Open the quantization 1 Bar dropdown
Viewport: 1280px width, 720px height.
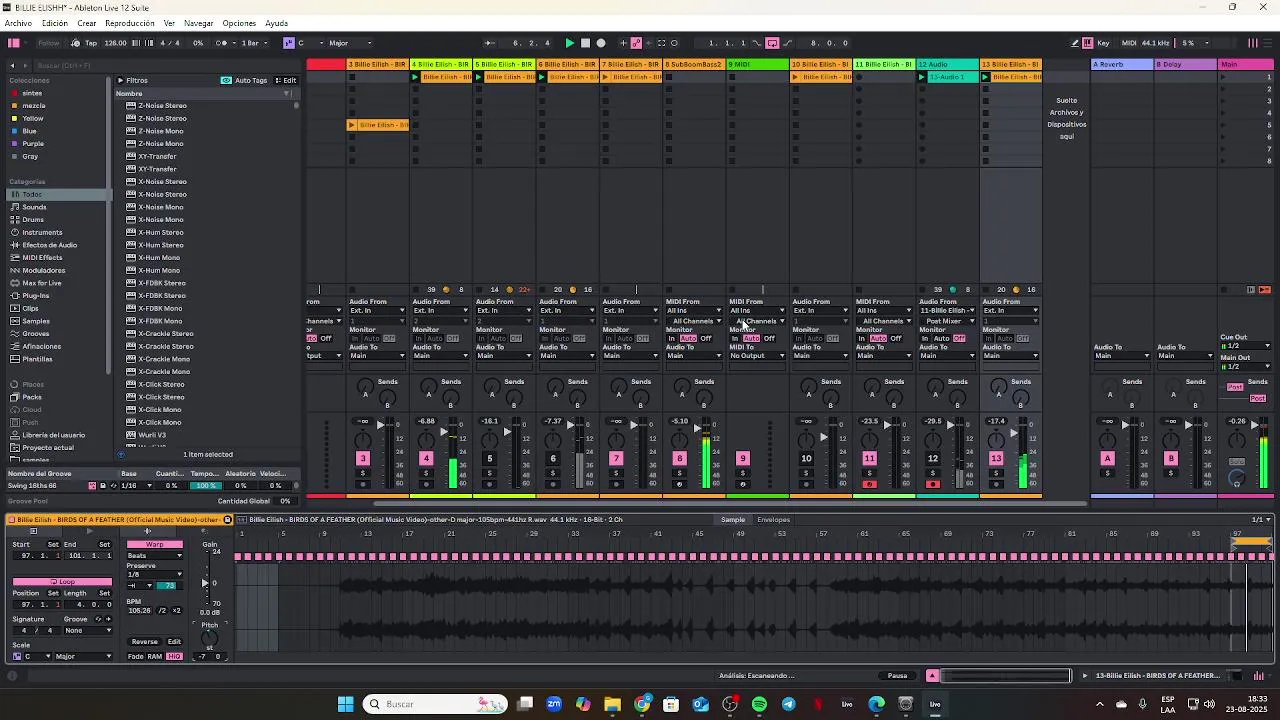click(253, 43)
